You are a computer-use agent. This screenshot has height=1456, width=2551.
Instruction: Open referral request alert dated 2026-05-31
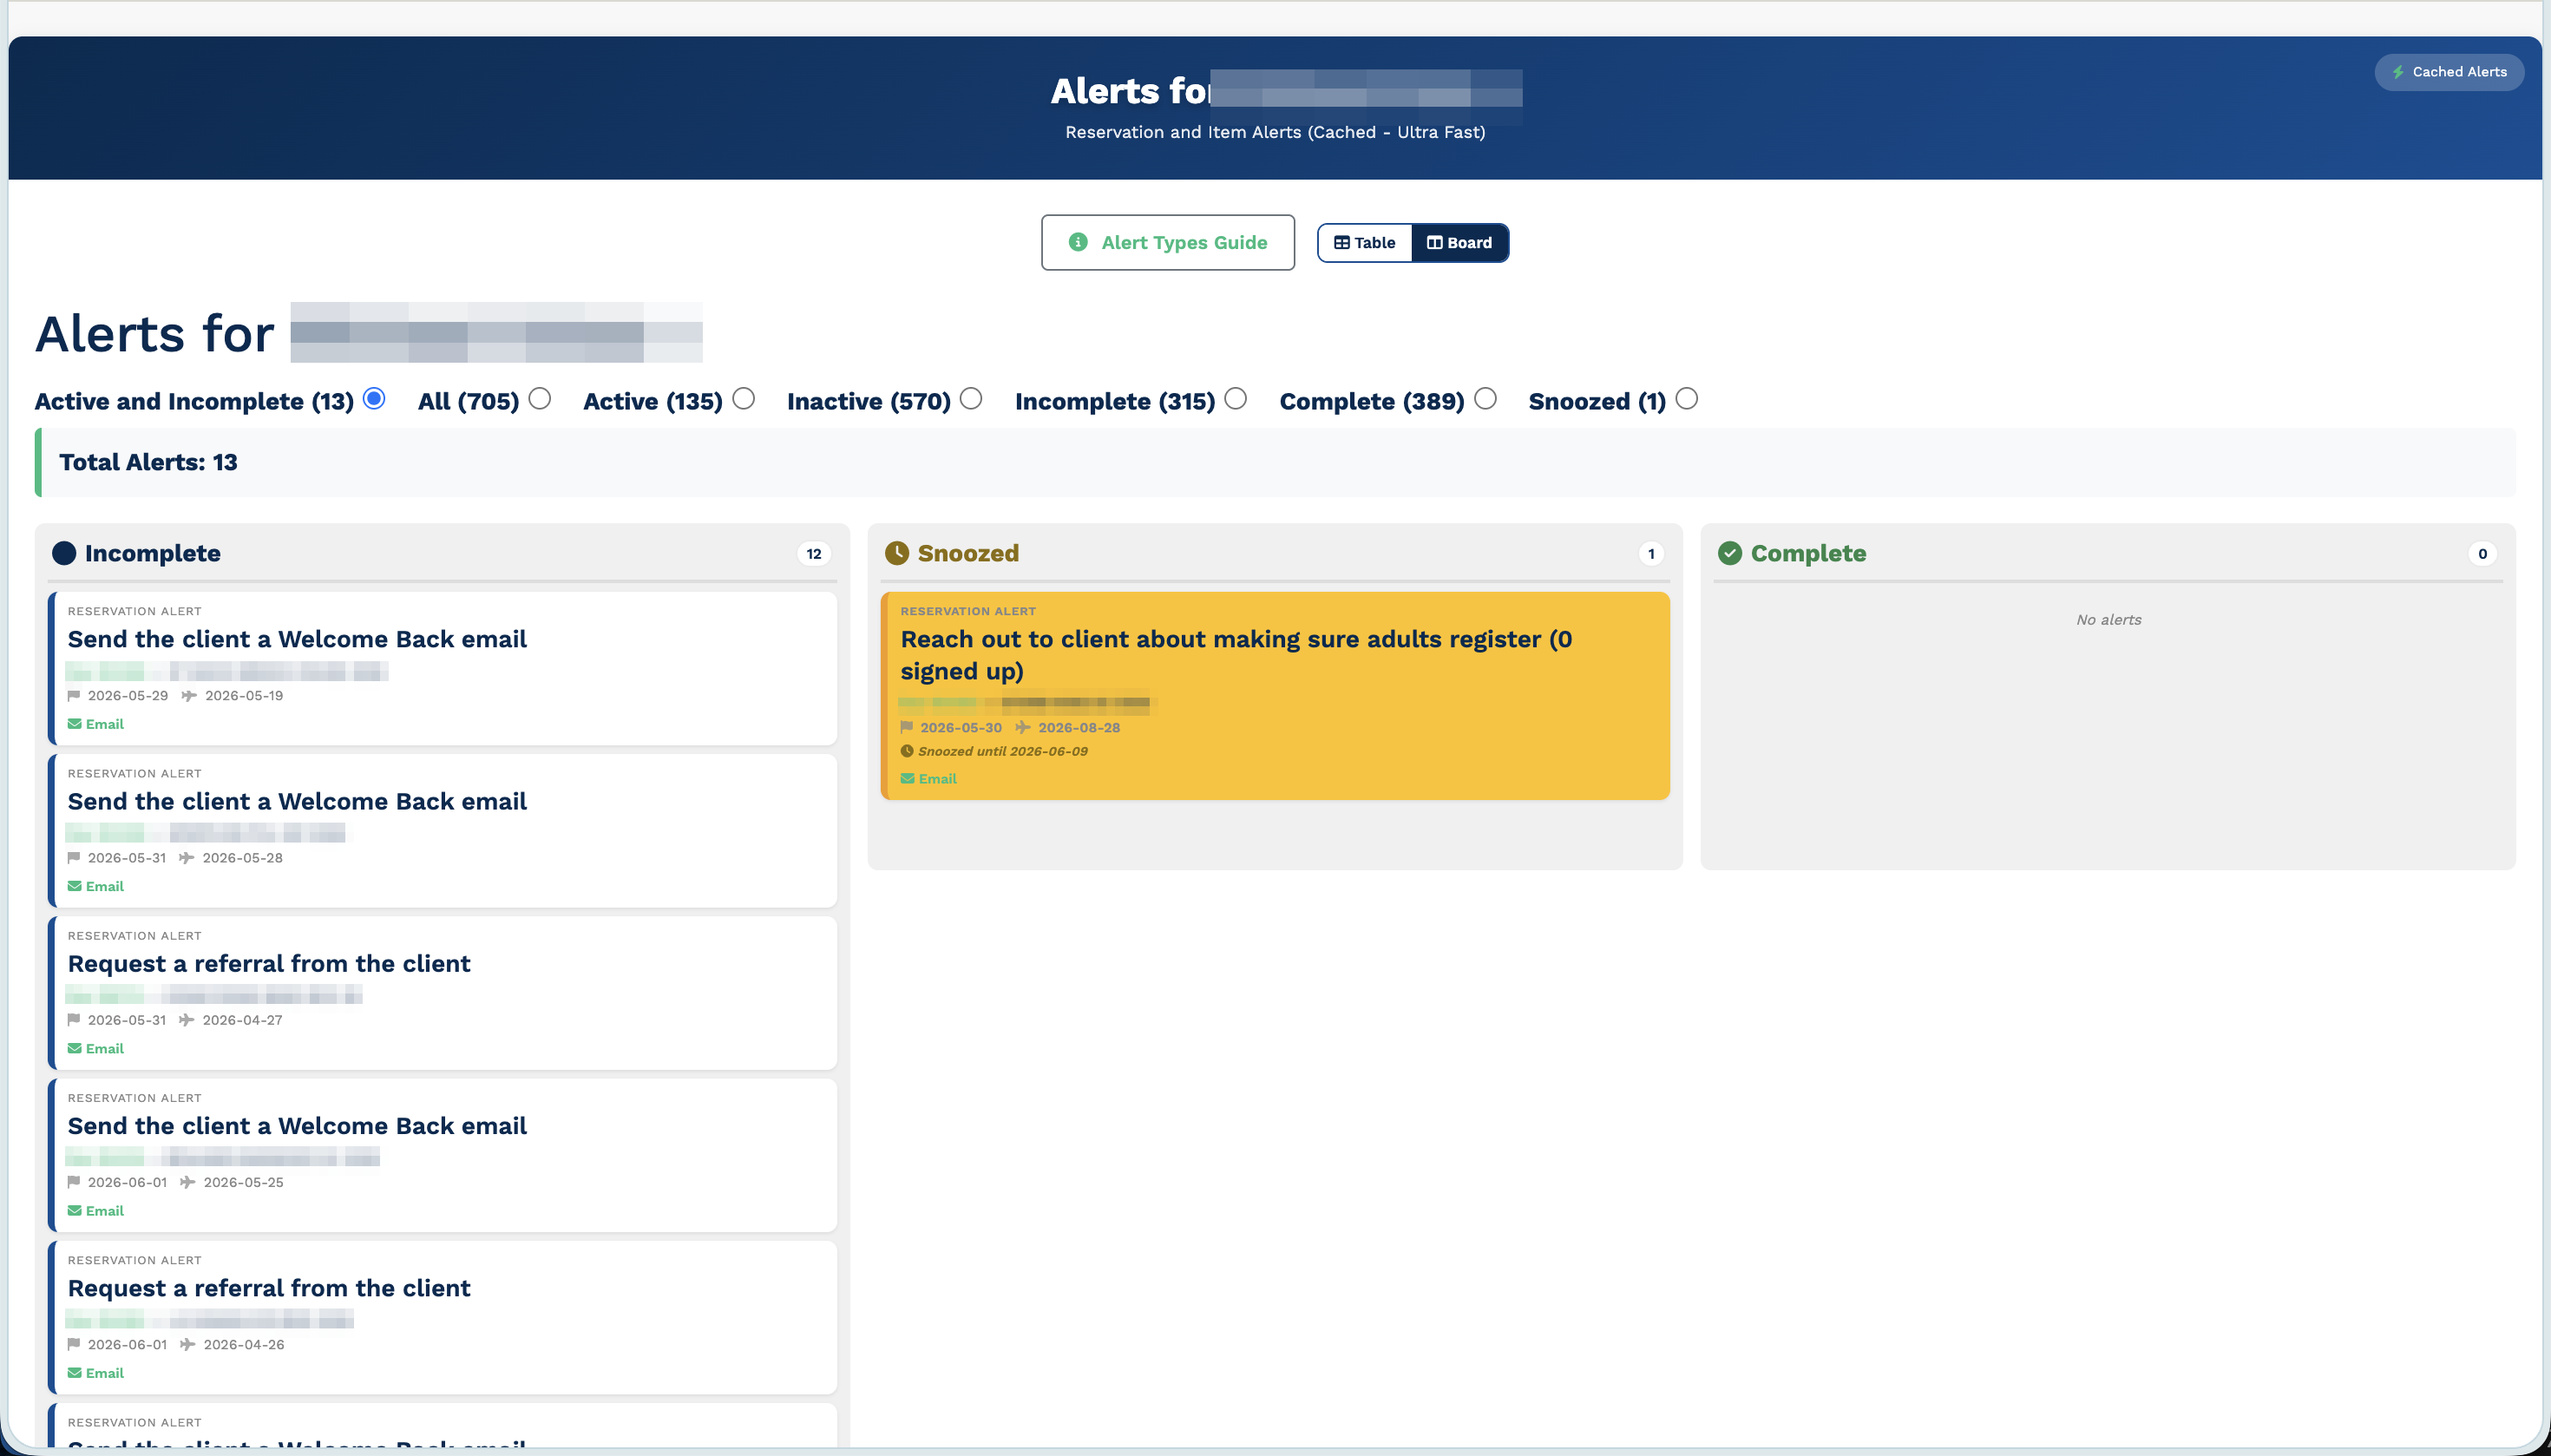click(443, 992)
